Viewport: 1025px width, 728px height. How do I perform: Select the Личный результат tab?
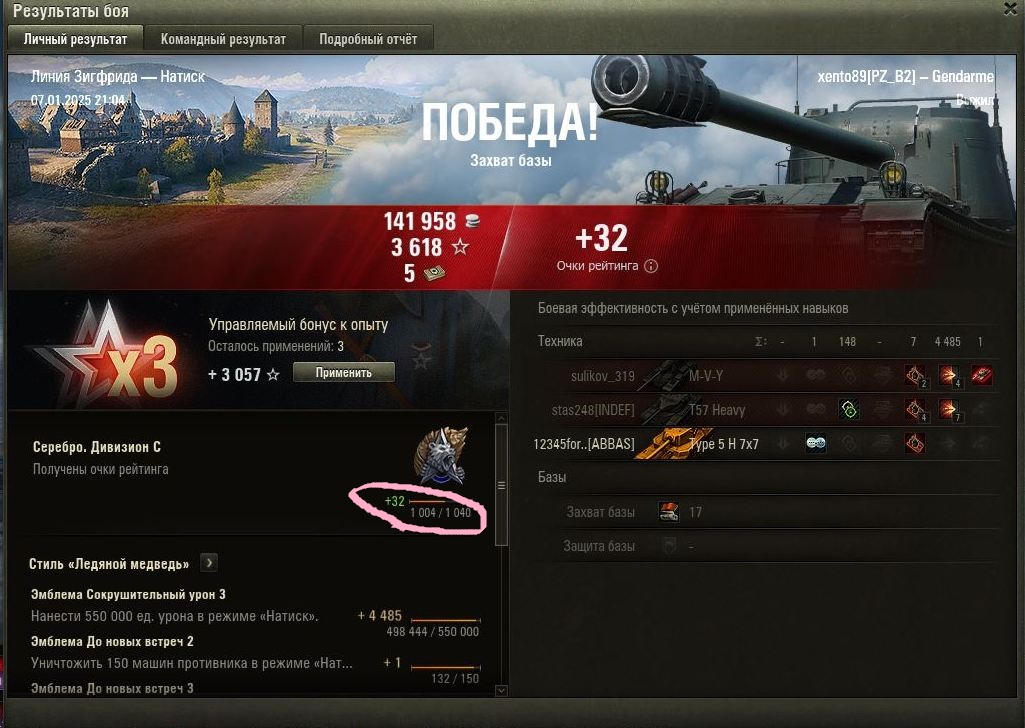[x=75, y=39]
